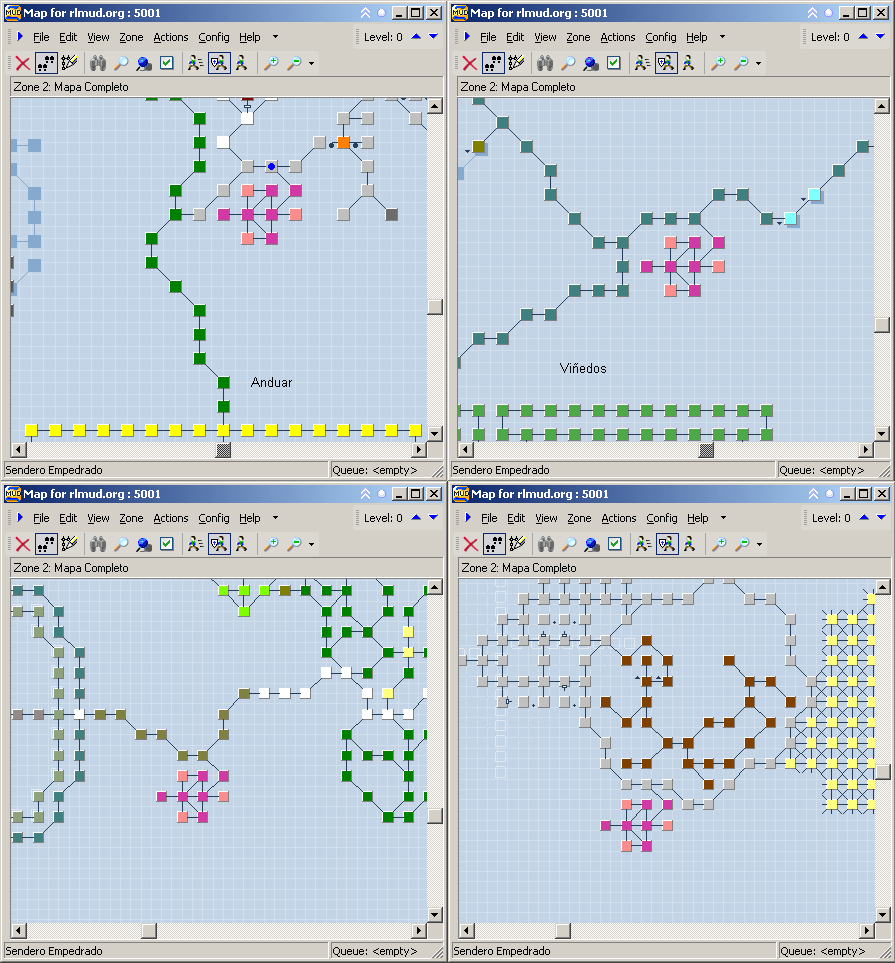
Task: Click the zoom out icon in bottom-right window
Action: pos(743,544)
